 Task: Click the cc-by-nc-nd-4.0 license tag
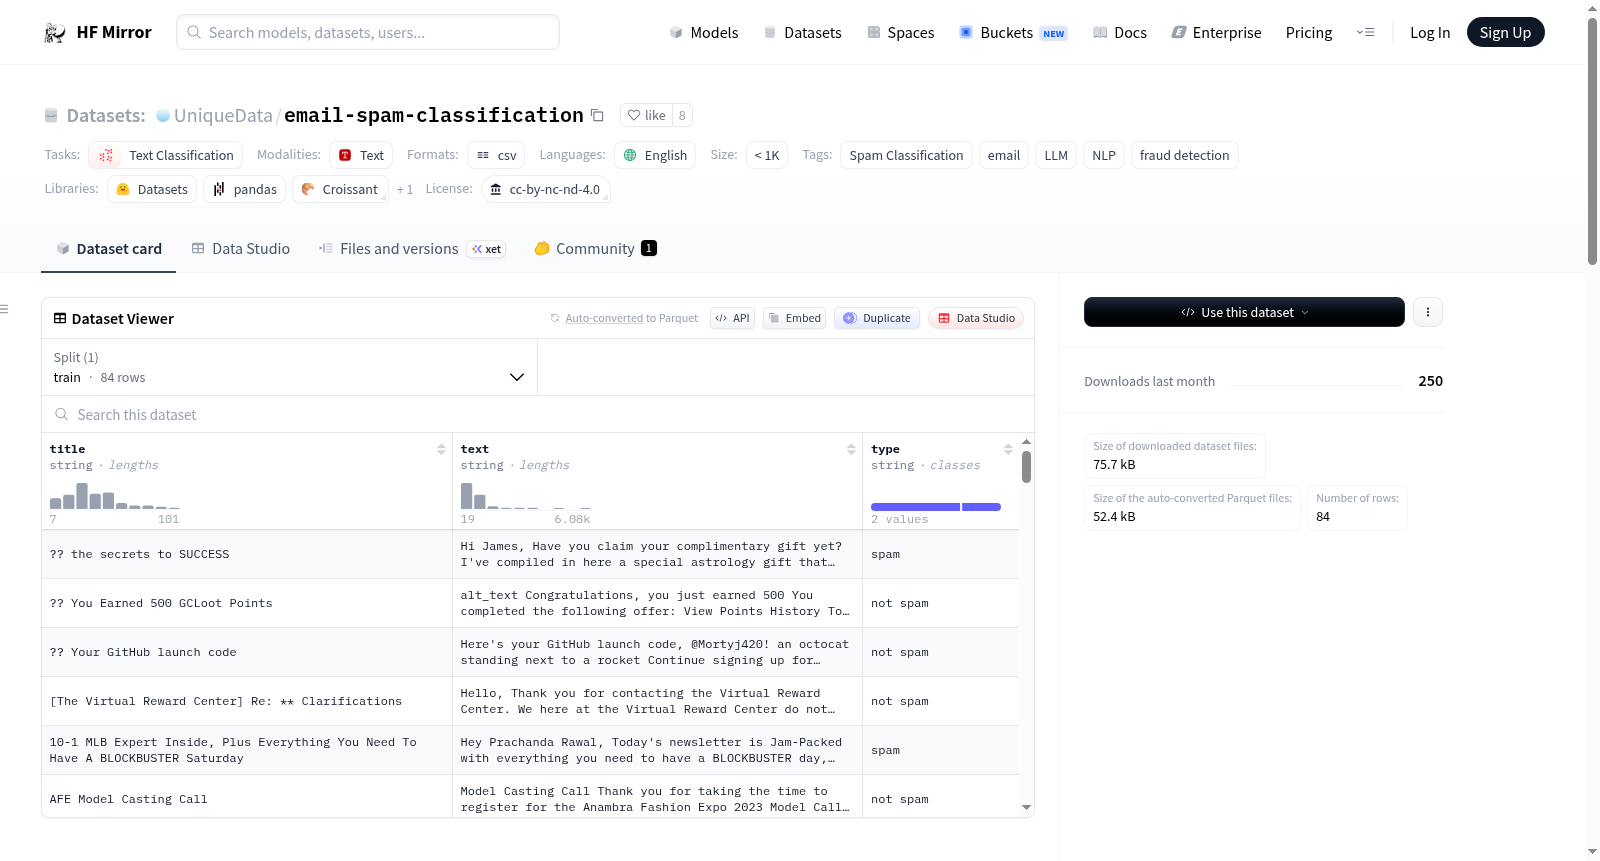[546, 189]
